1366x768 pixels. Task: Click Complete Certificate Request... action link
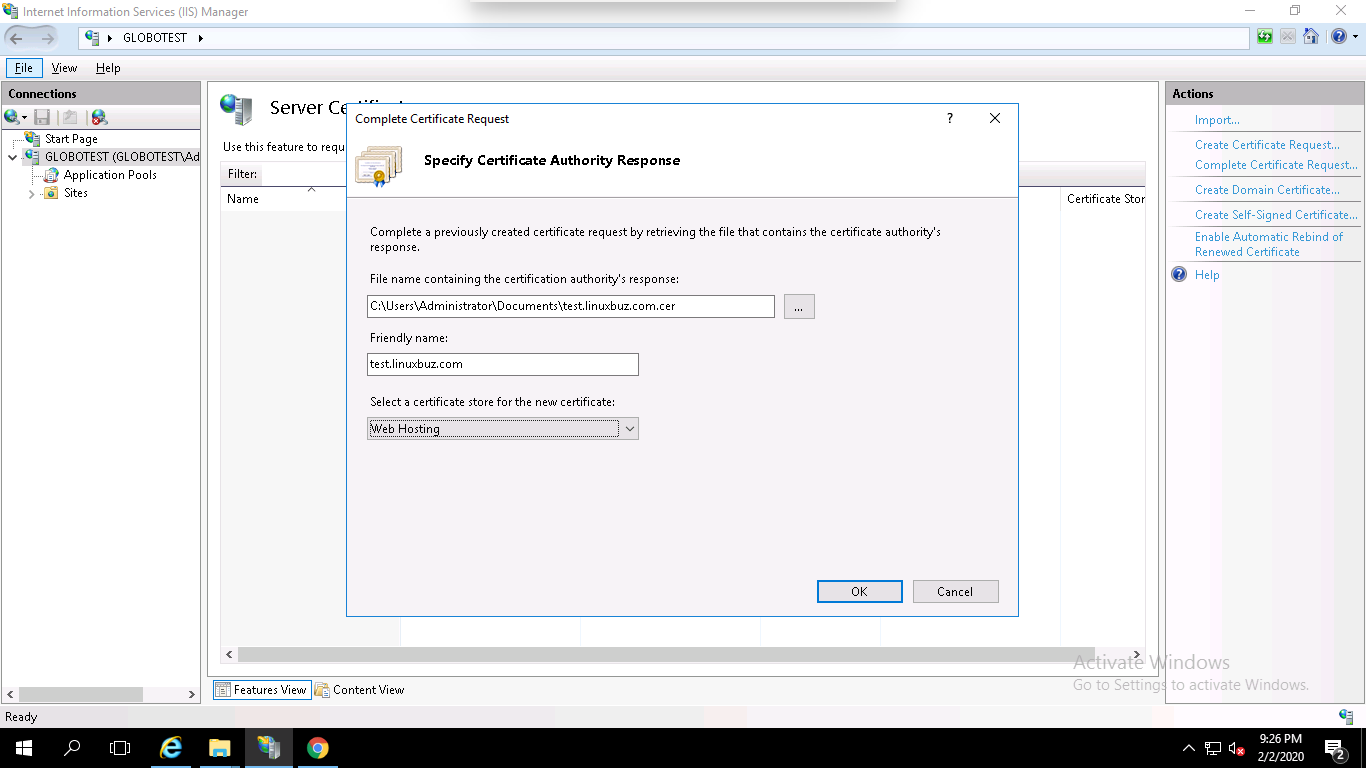pyautogui.click(x=1276, y=165)
